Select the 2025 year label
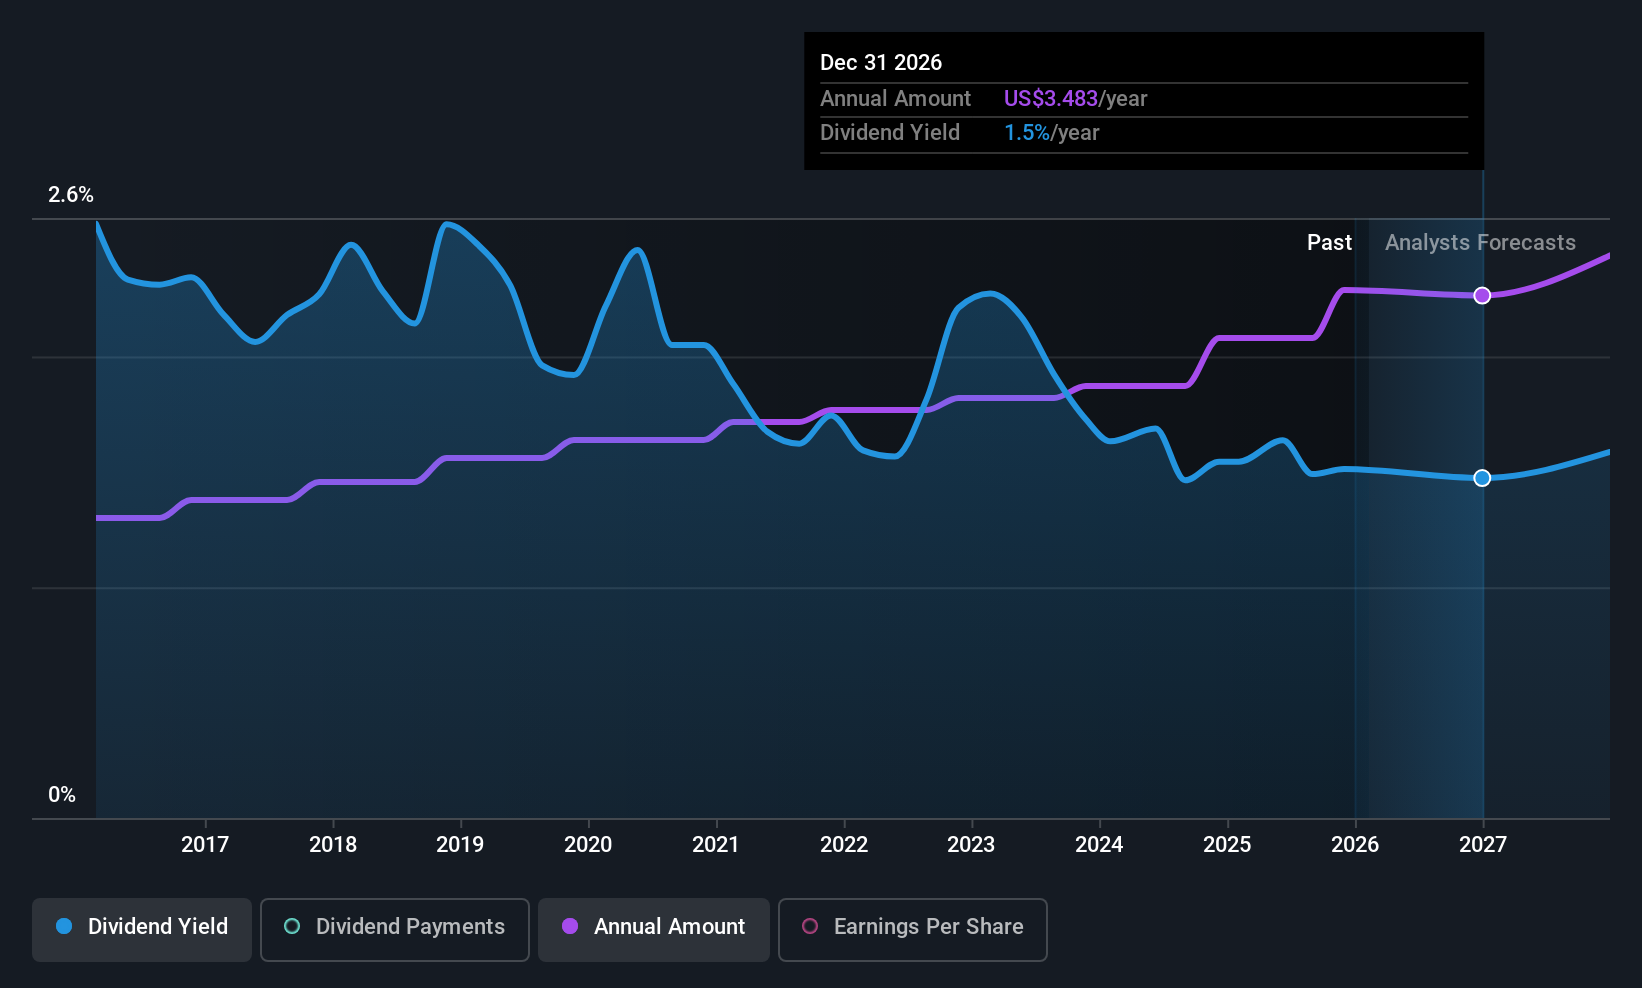This screenshot has height=988, width=1642. tap(1227, 845)
